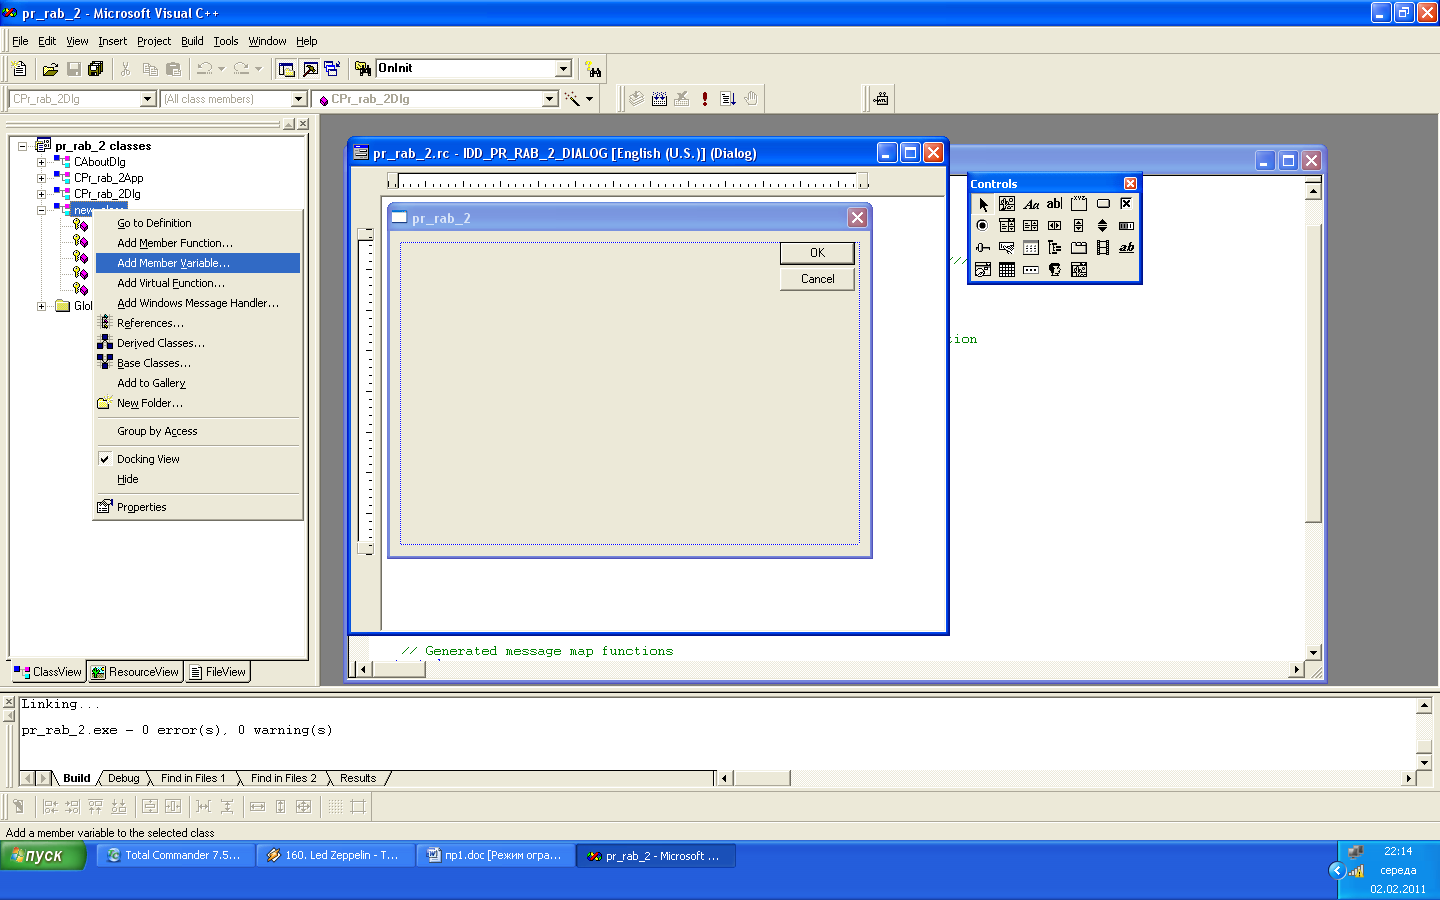Open the Find in Files 1 tab
Screen dimensions: 1440x900
click(193, 778)
